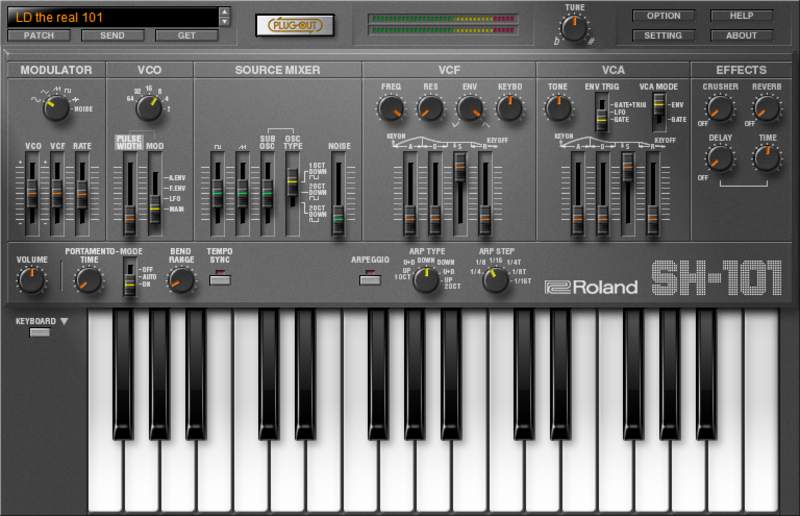800x516 pixels.
Task: Adjust the CRUSHER effect knob
Action: [x=720, y=108]
